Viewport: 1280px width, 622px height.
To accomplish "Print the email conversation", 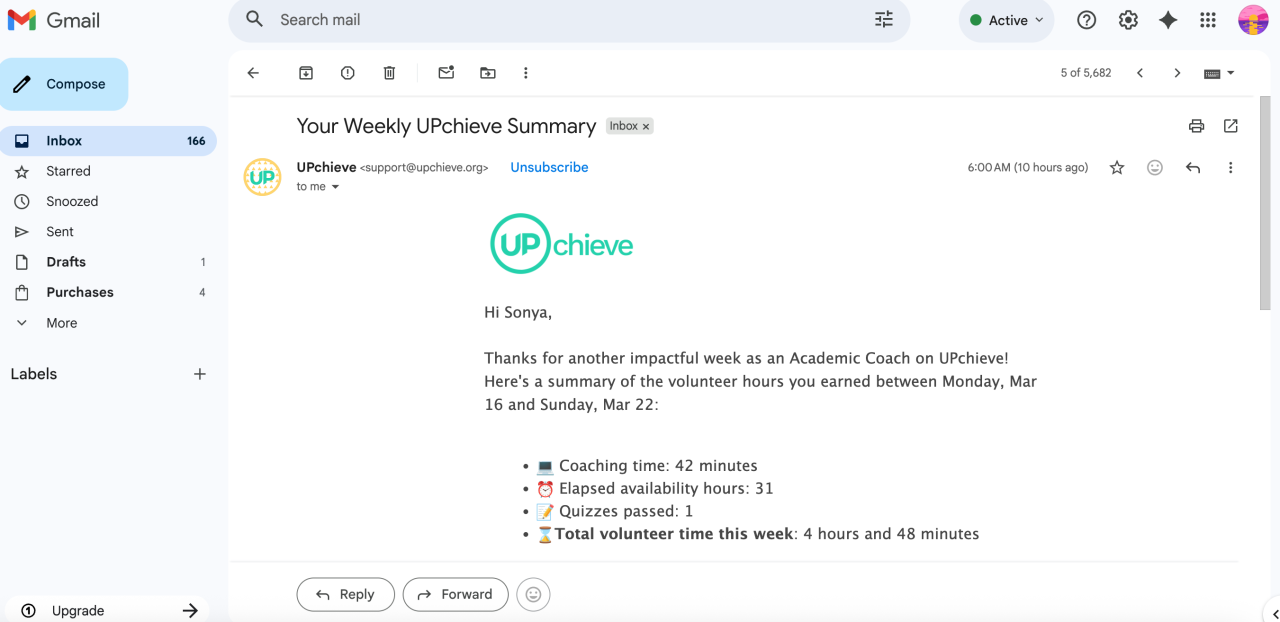I will point(1196,126).
